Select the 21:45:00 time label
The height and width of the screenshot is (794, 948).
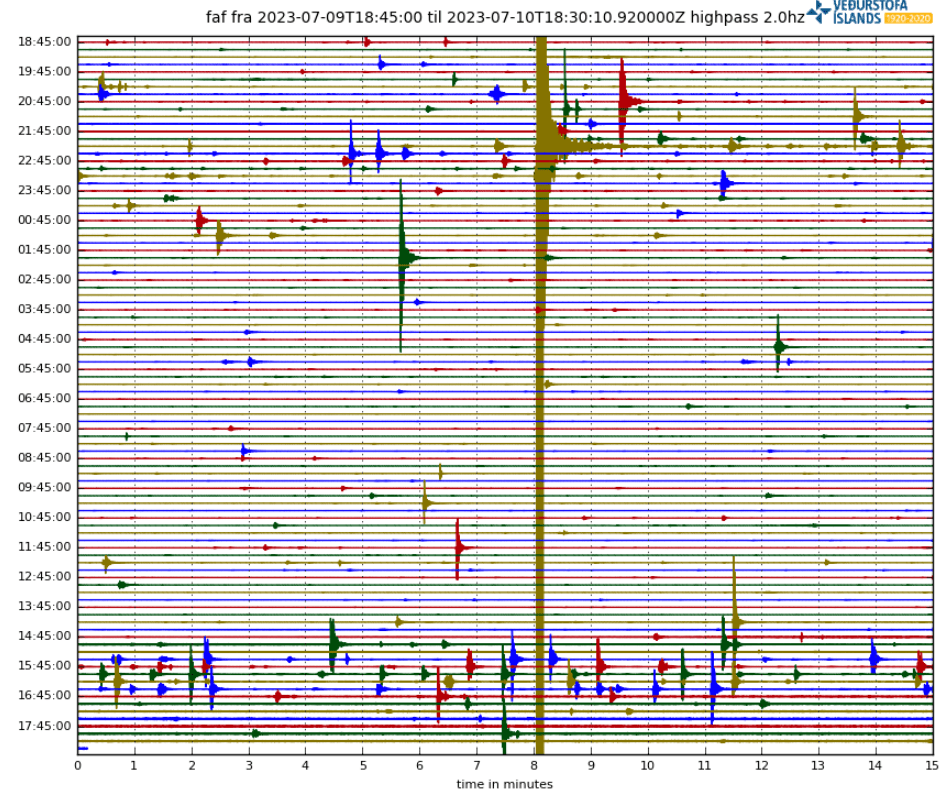point(45,131)
